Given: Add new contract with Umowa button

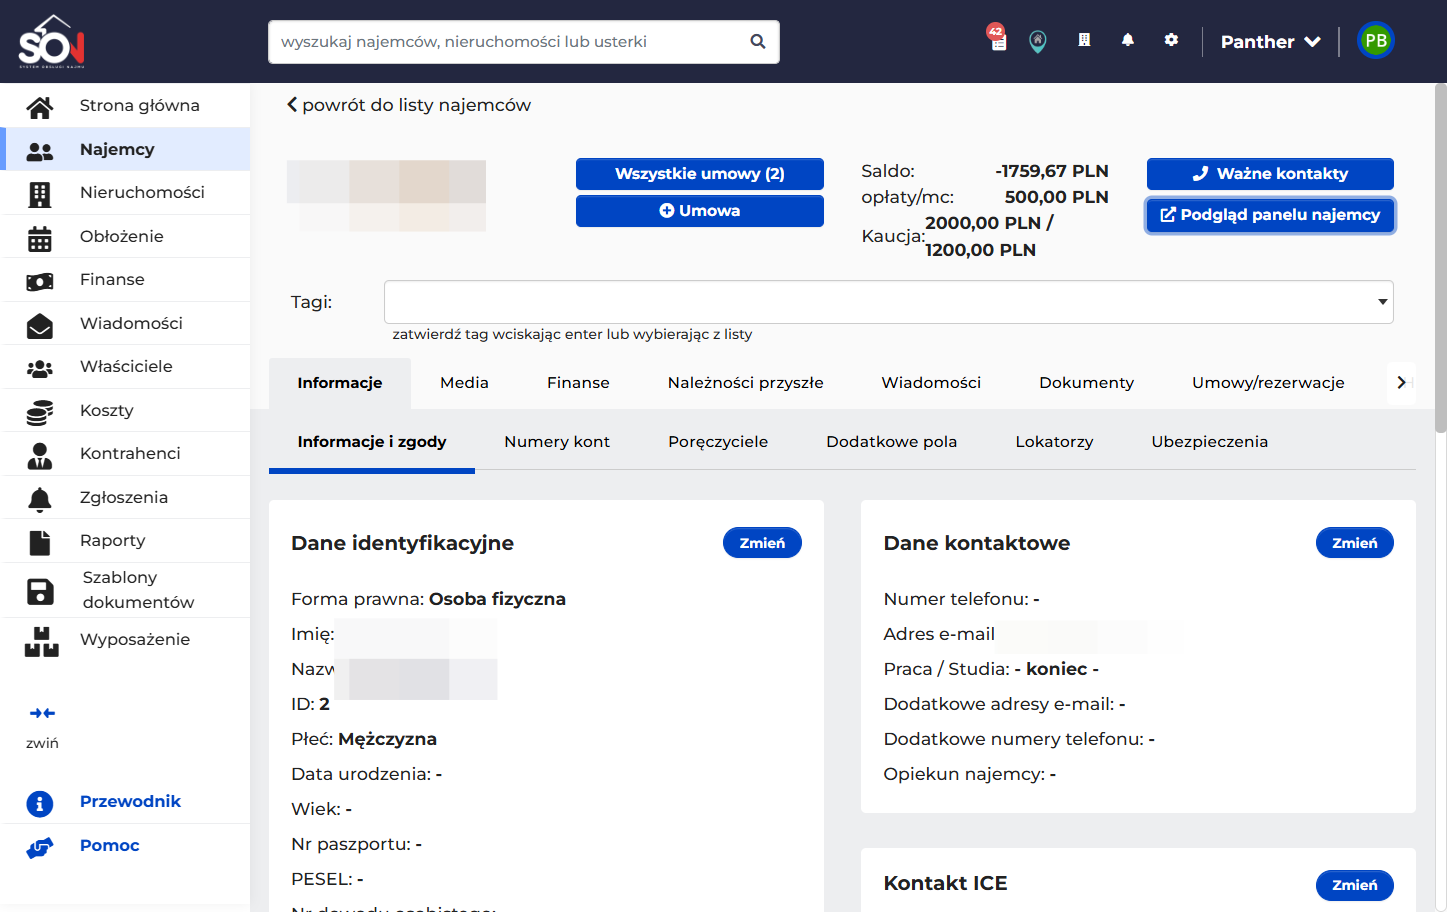Looking at the screenshot, I should (700, 211).
